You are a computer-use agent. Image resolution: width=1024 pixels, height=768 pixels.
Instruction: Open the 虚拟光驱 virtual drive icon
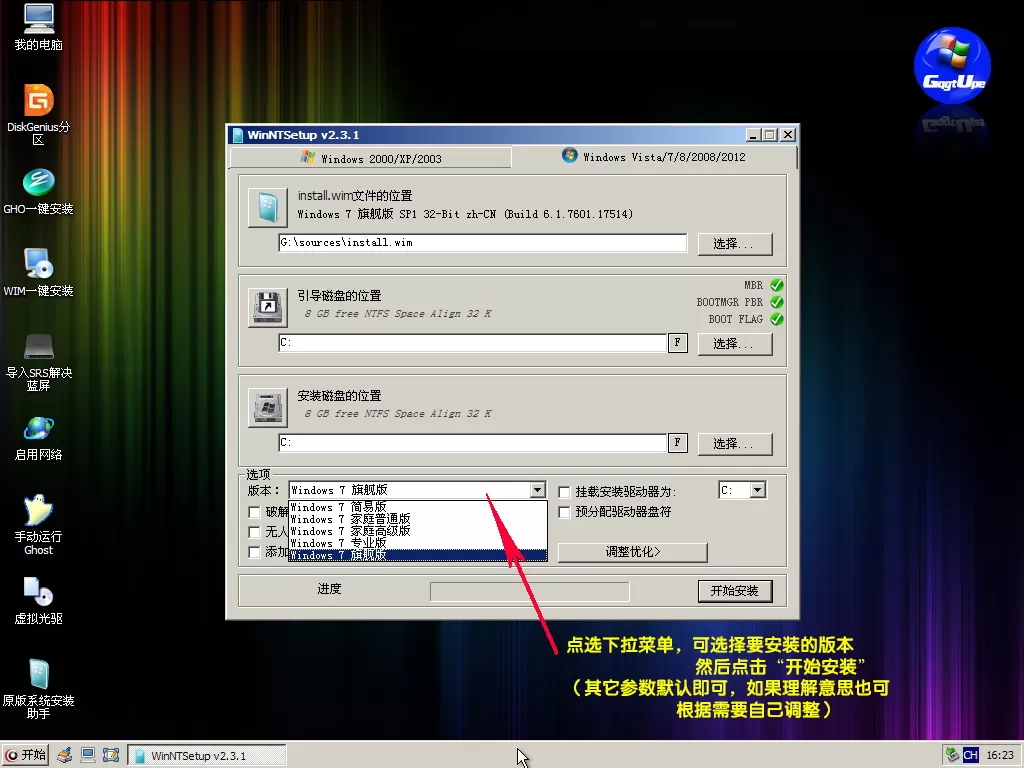click(x=38, y=593)
